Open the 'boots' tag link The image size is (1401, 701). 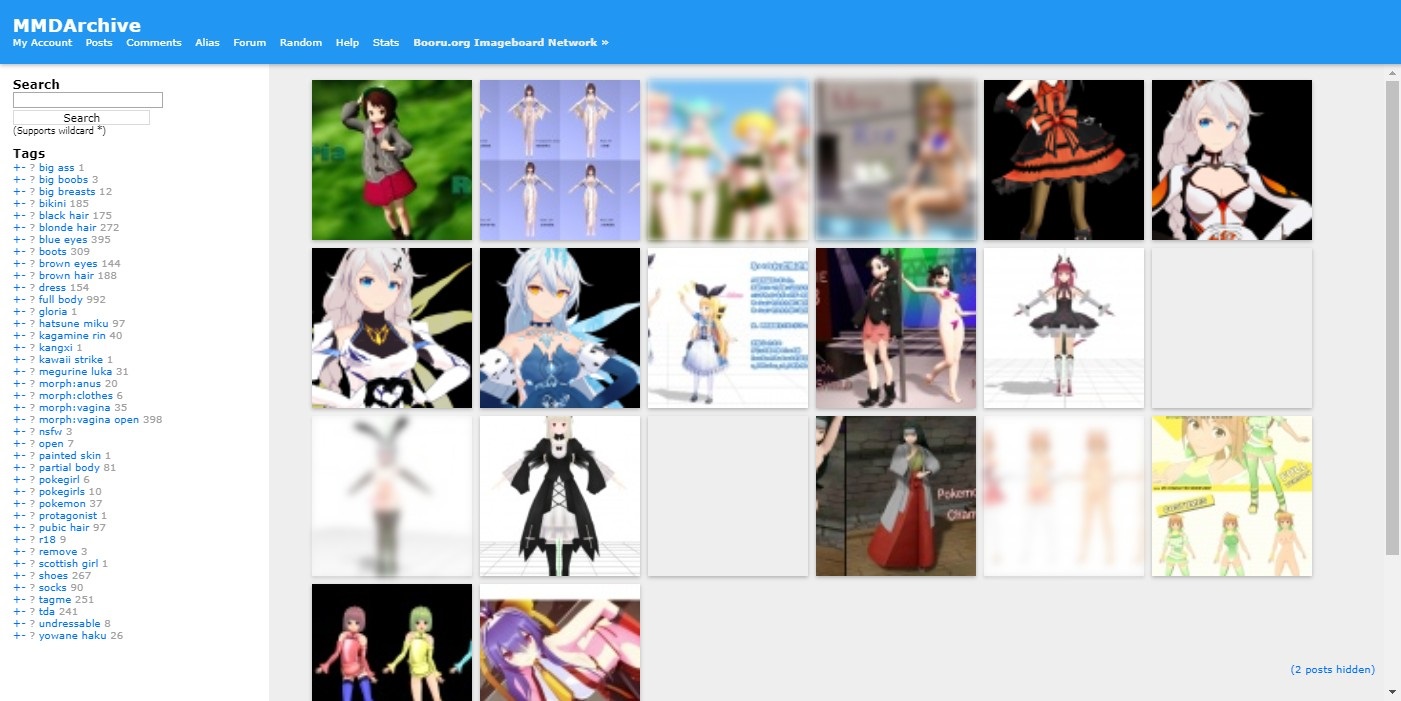[x=54, y=252]
